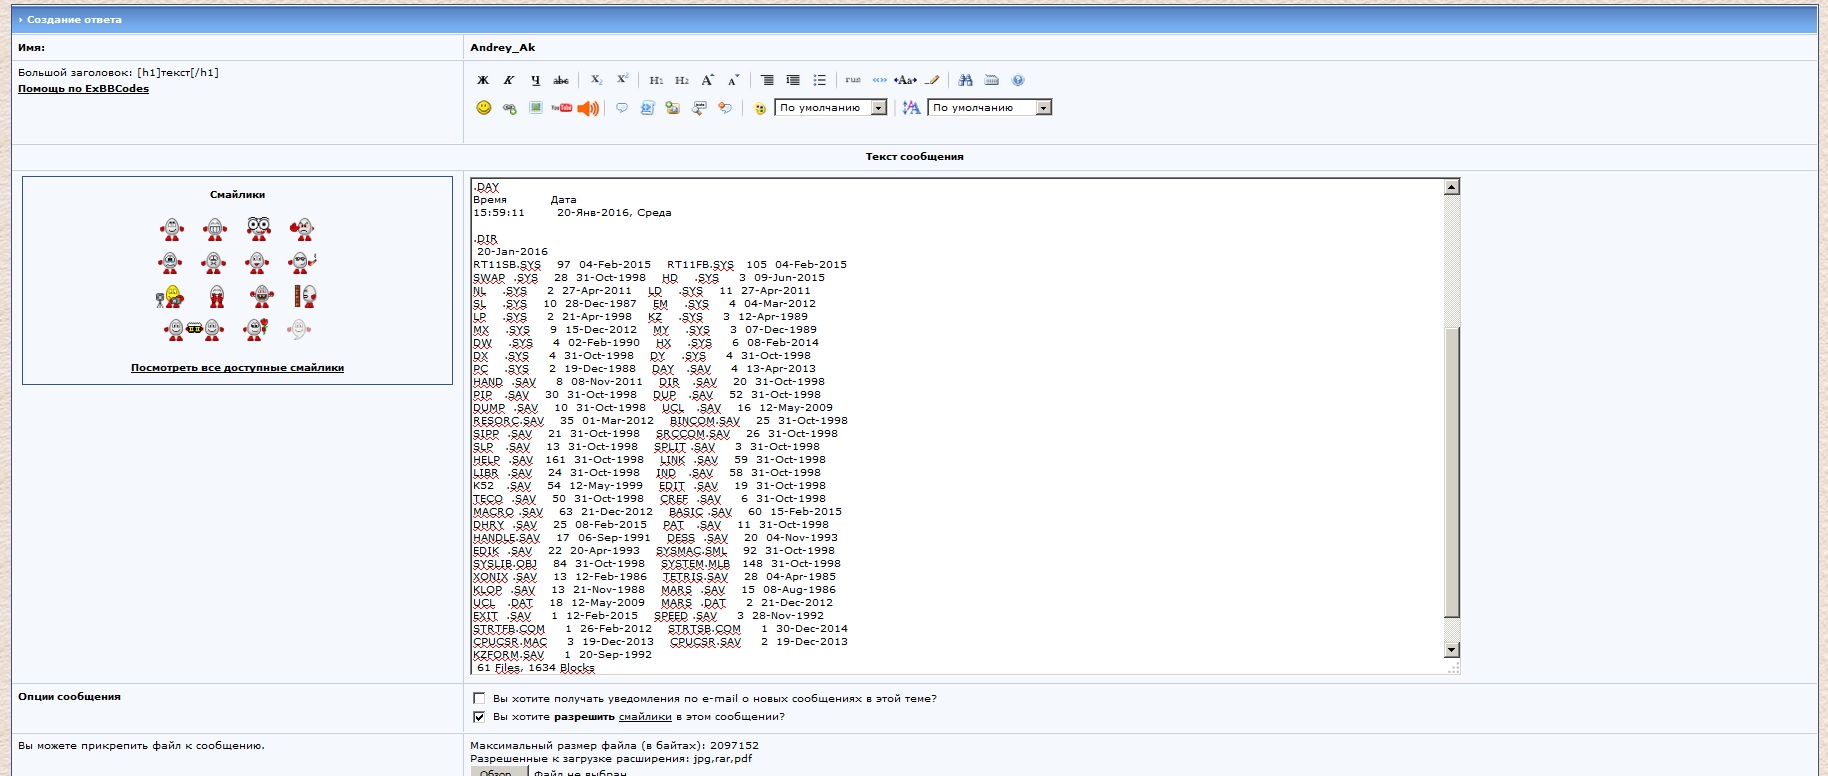This screenshot has width=1828, height=776.
Task: Insert H1 big heading tag
Action: click(656, 80)
